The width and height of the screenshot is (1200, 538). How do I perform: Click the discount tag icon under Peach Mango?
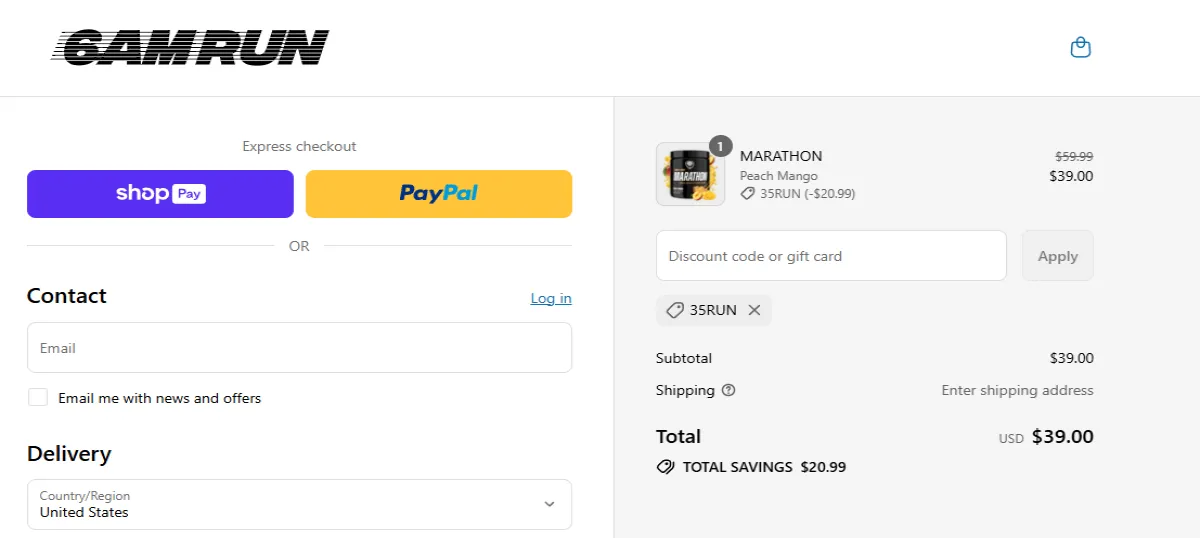click(747, 194)
